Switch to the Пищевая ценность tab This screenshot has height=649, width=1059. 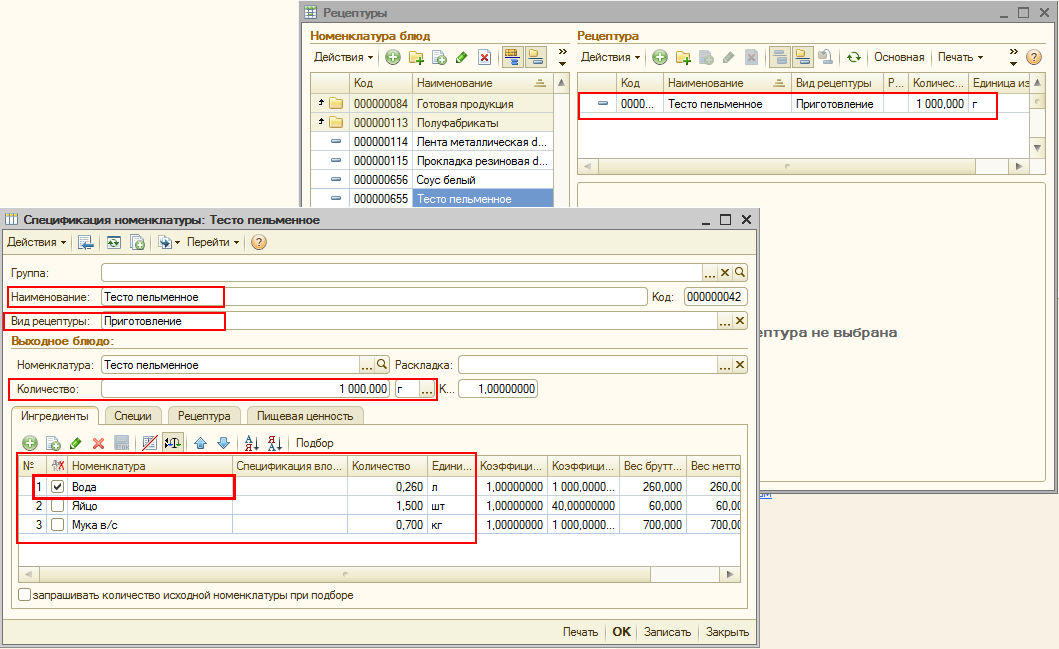pyautogui.click(x=304, y=416)
